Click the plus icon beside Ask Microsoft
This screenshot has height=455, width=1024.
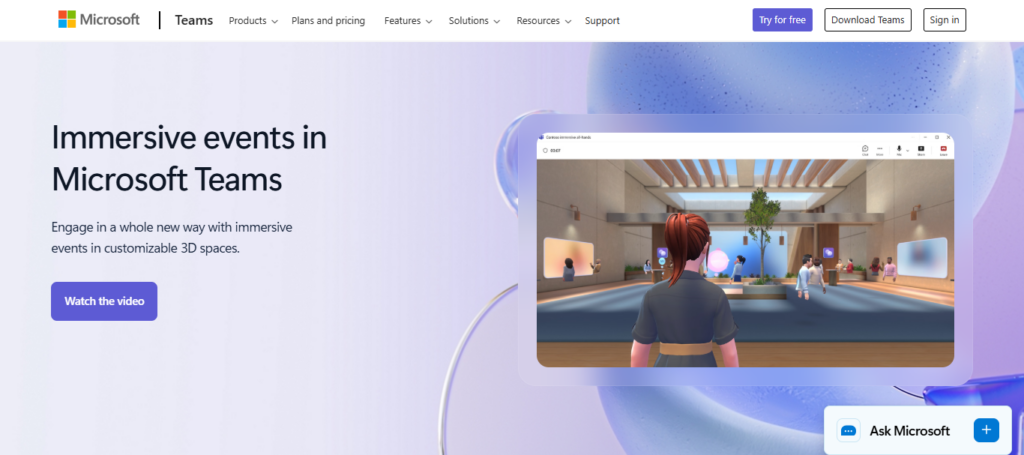(x=986, y=430)
